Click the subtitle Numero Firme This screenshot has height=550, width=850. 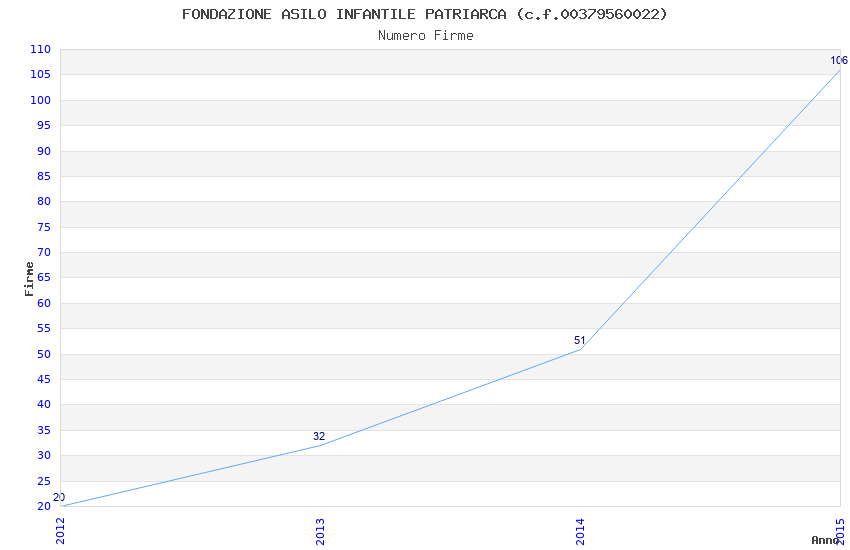pyautogui.click(x=426, y=36)
